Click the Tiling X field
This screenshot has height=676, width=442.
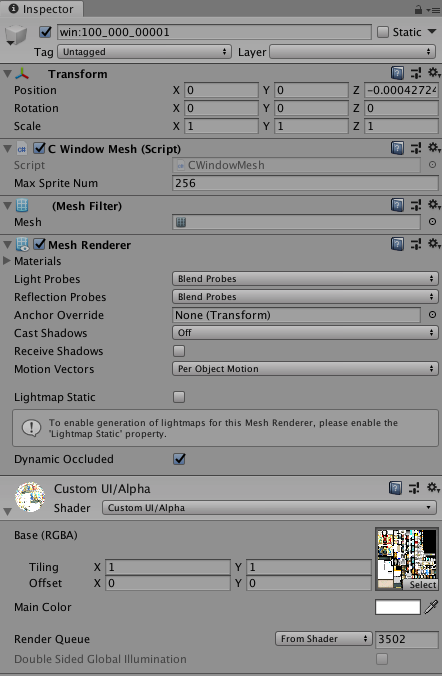coord(168,567)
